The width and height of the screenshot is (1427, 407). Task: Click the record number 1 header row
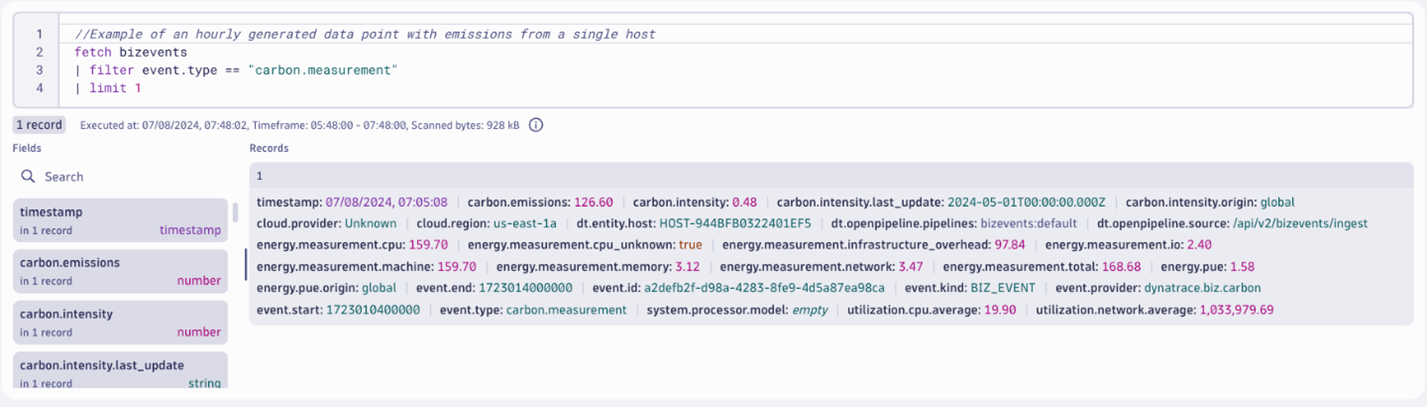click(x=831, y=175)
